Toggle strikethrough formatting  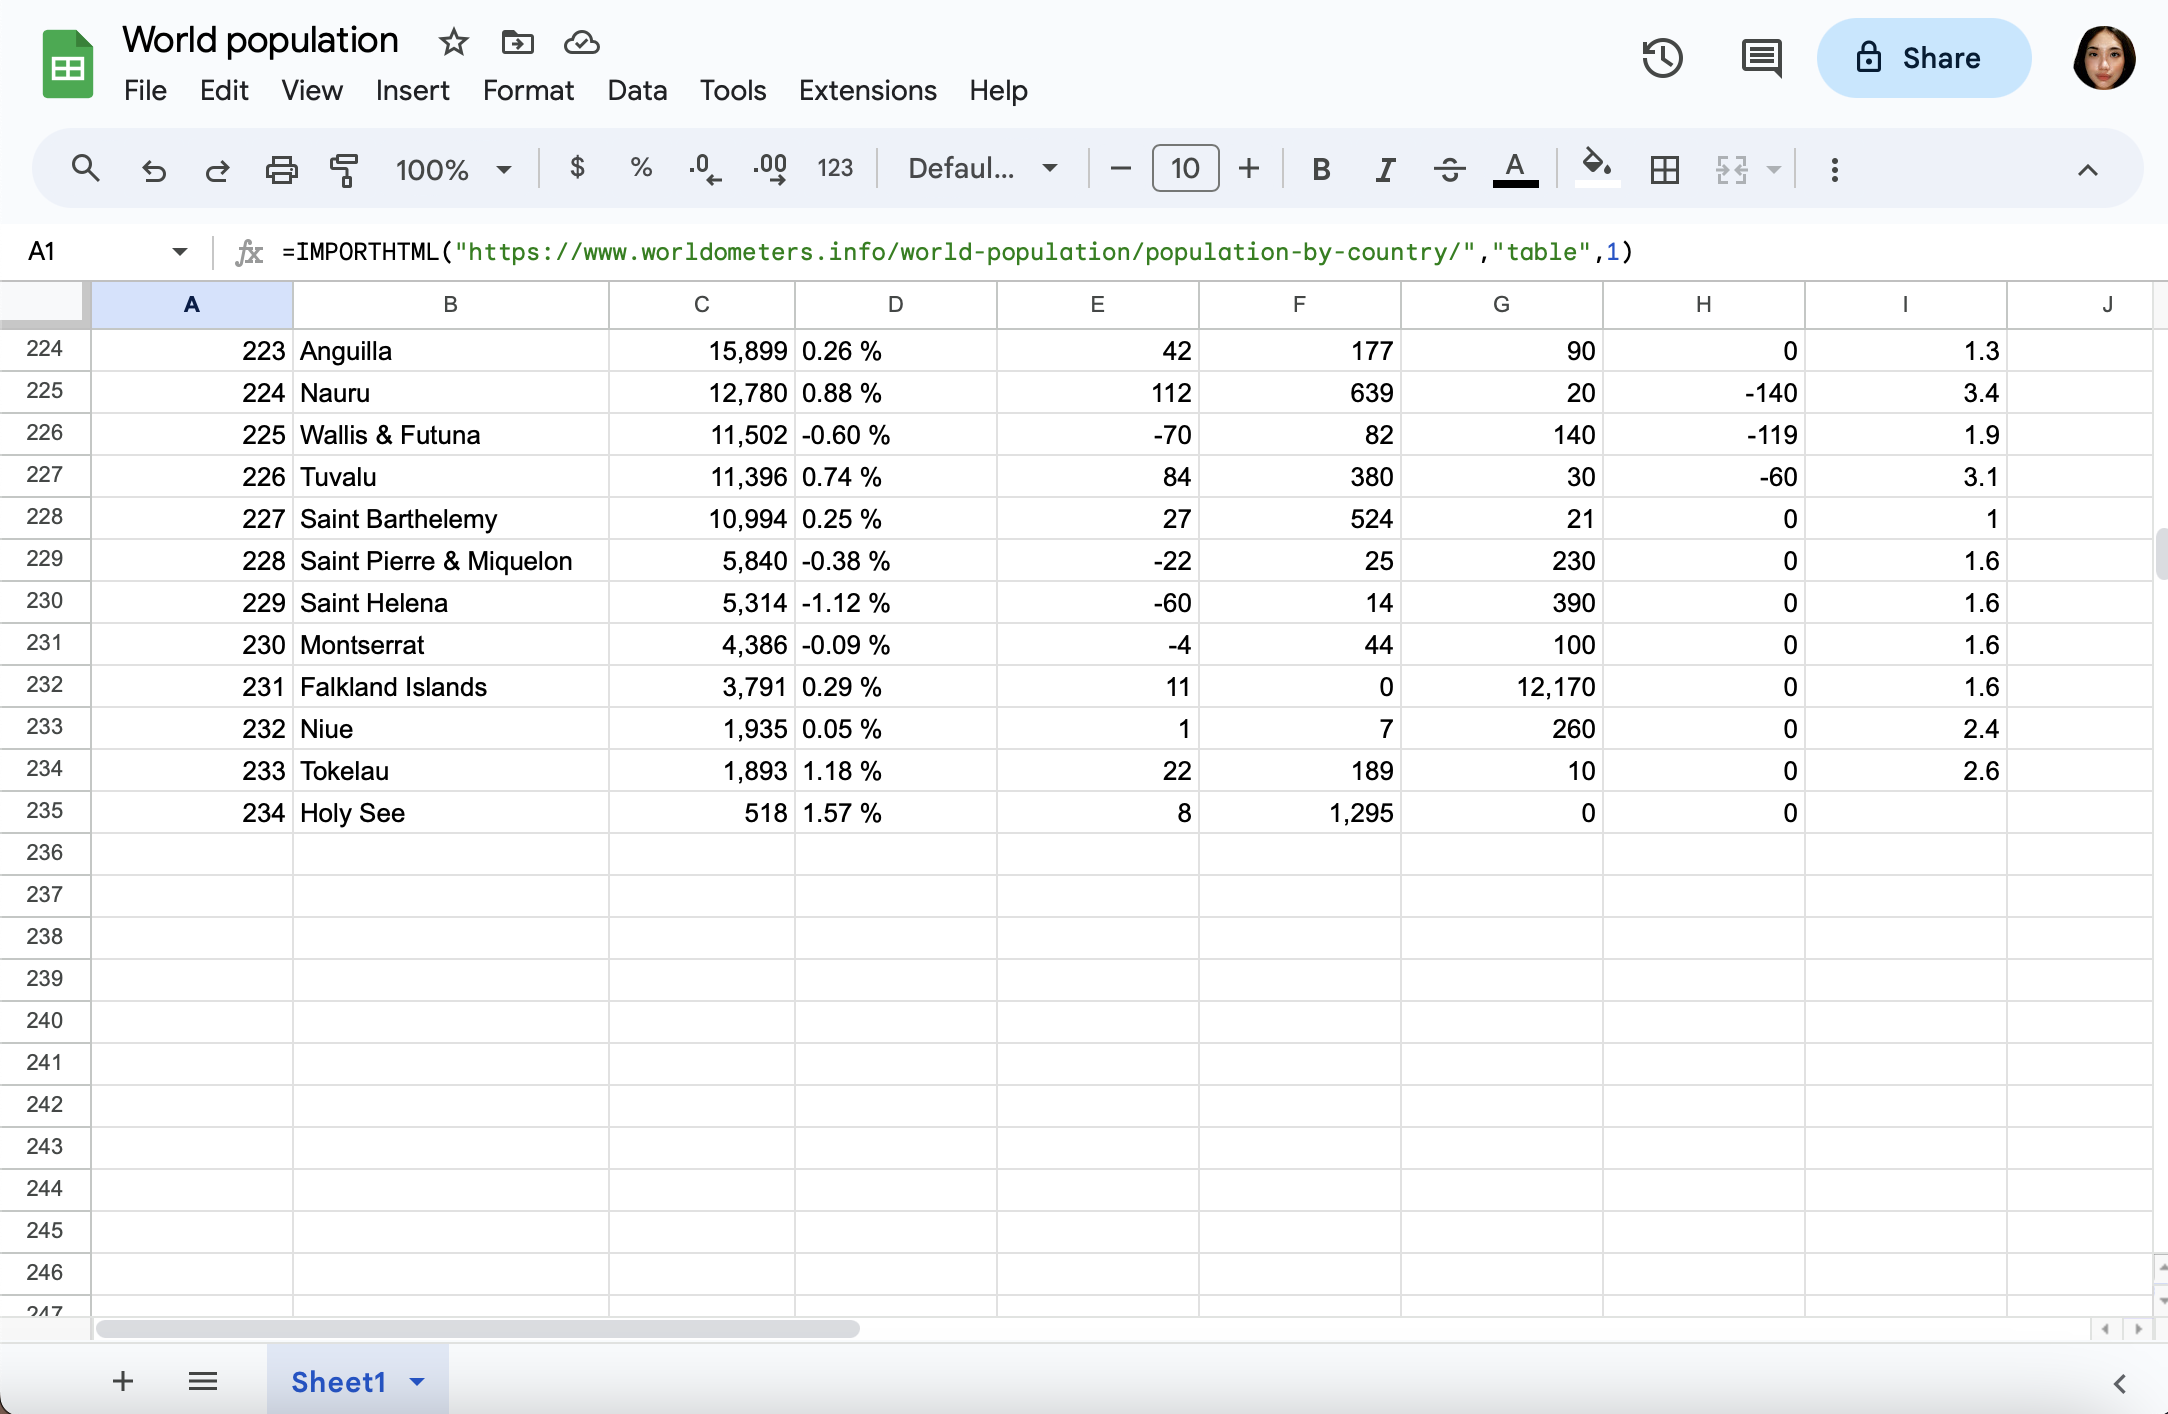[1449, 169]
